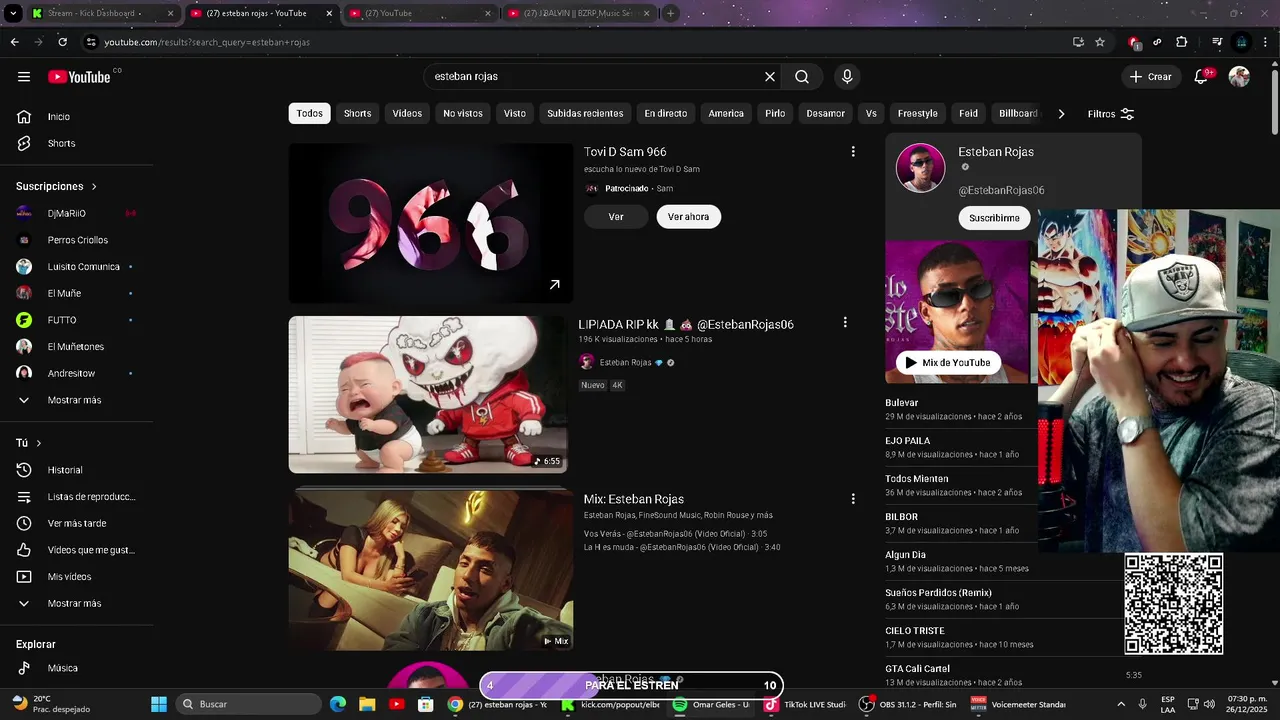Expand Mostrar más under Tú section

point(76,604)
